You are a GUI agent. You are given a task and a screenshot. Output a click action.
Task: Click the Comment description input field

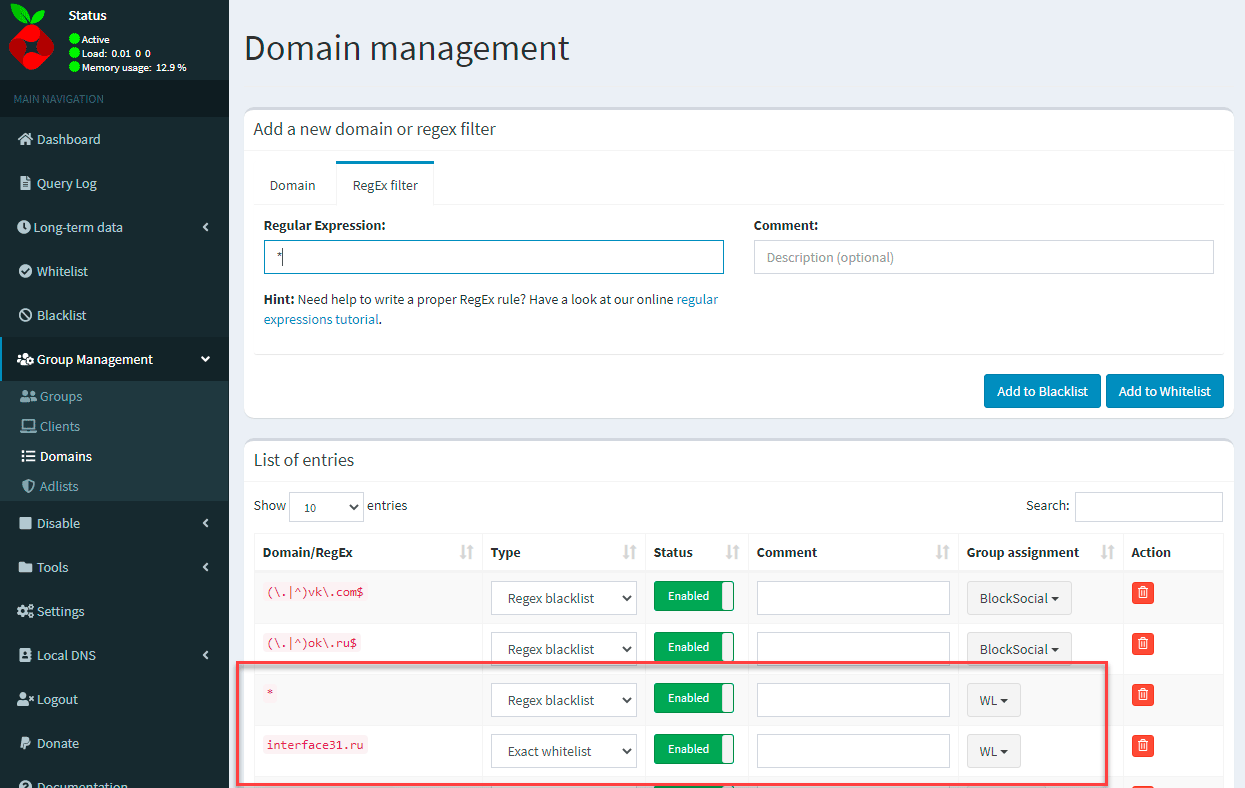point(983,257)
